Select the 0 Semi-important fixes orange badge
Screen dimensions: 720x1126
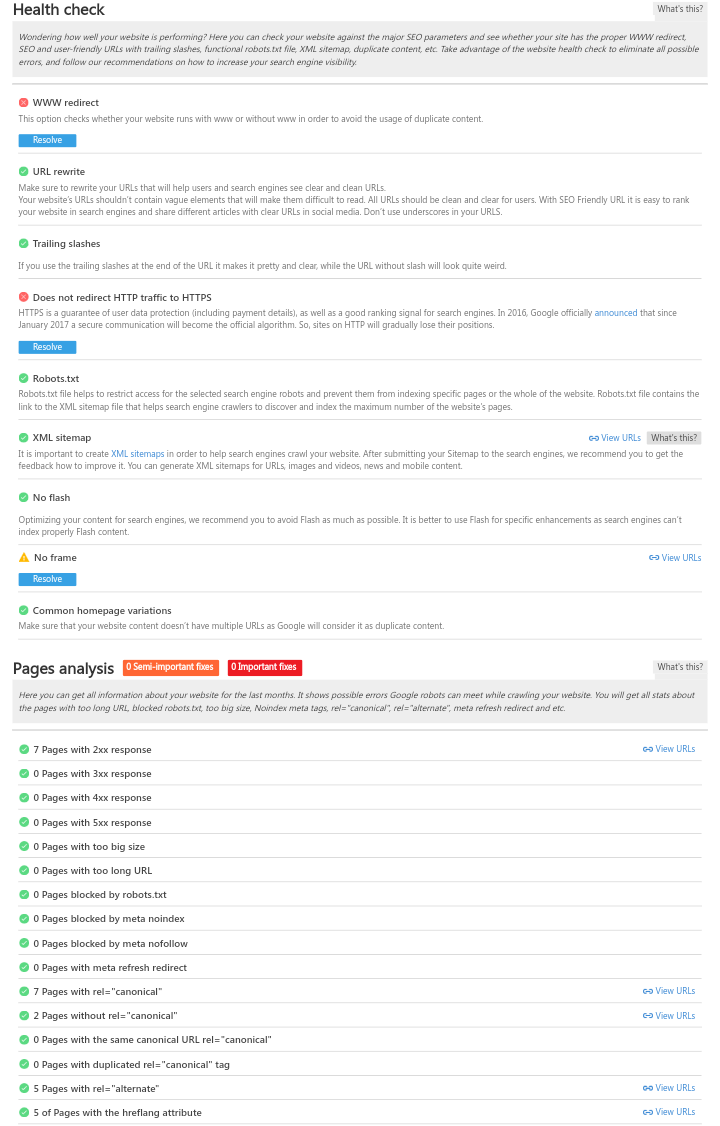click(170, 667)
